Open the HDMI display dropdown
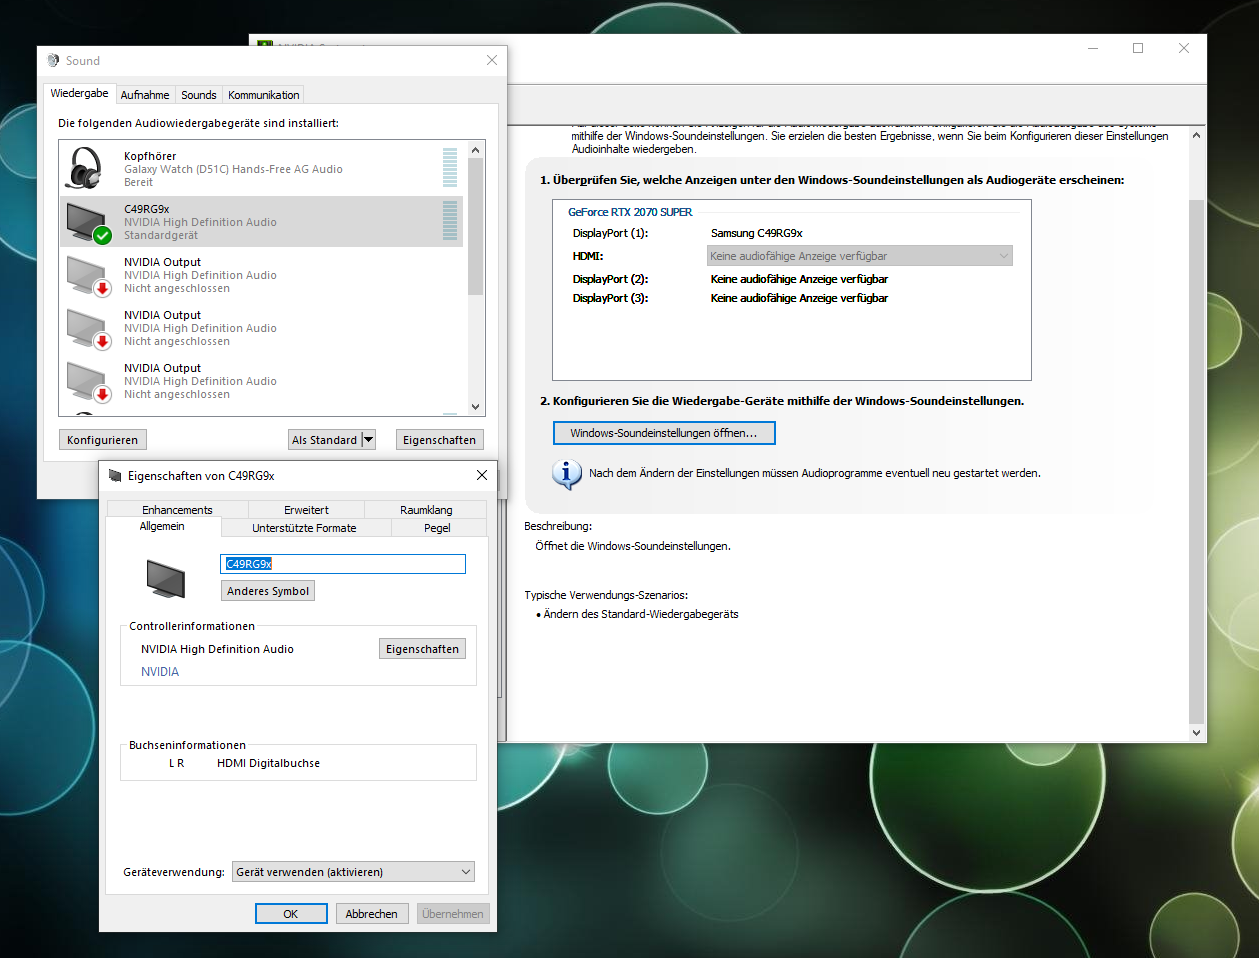 point(860,256)
